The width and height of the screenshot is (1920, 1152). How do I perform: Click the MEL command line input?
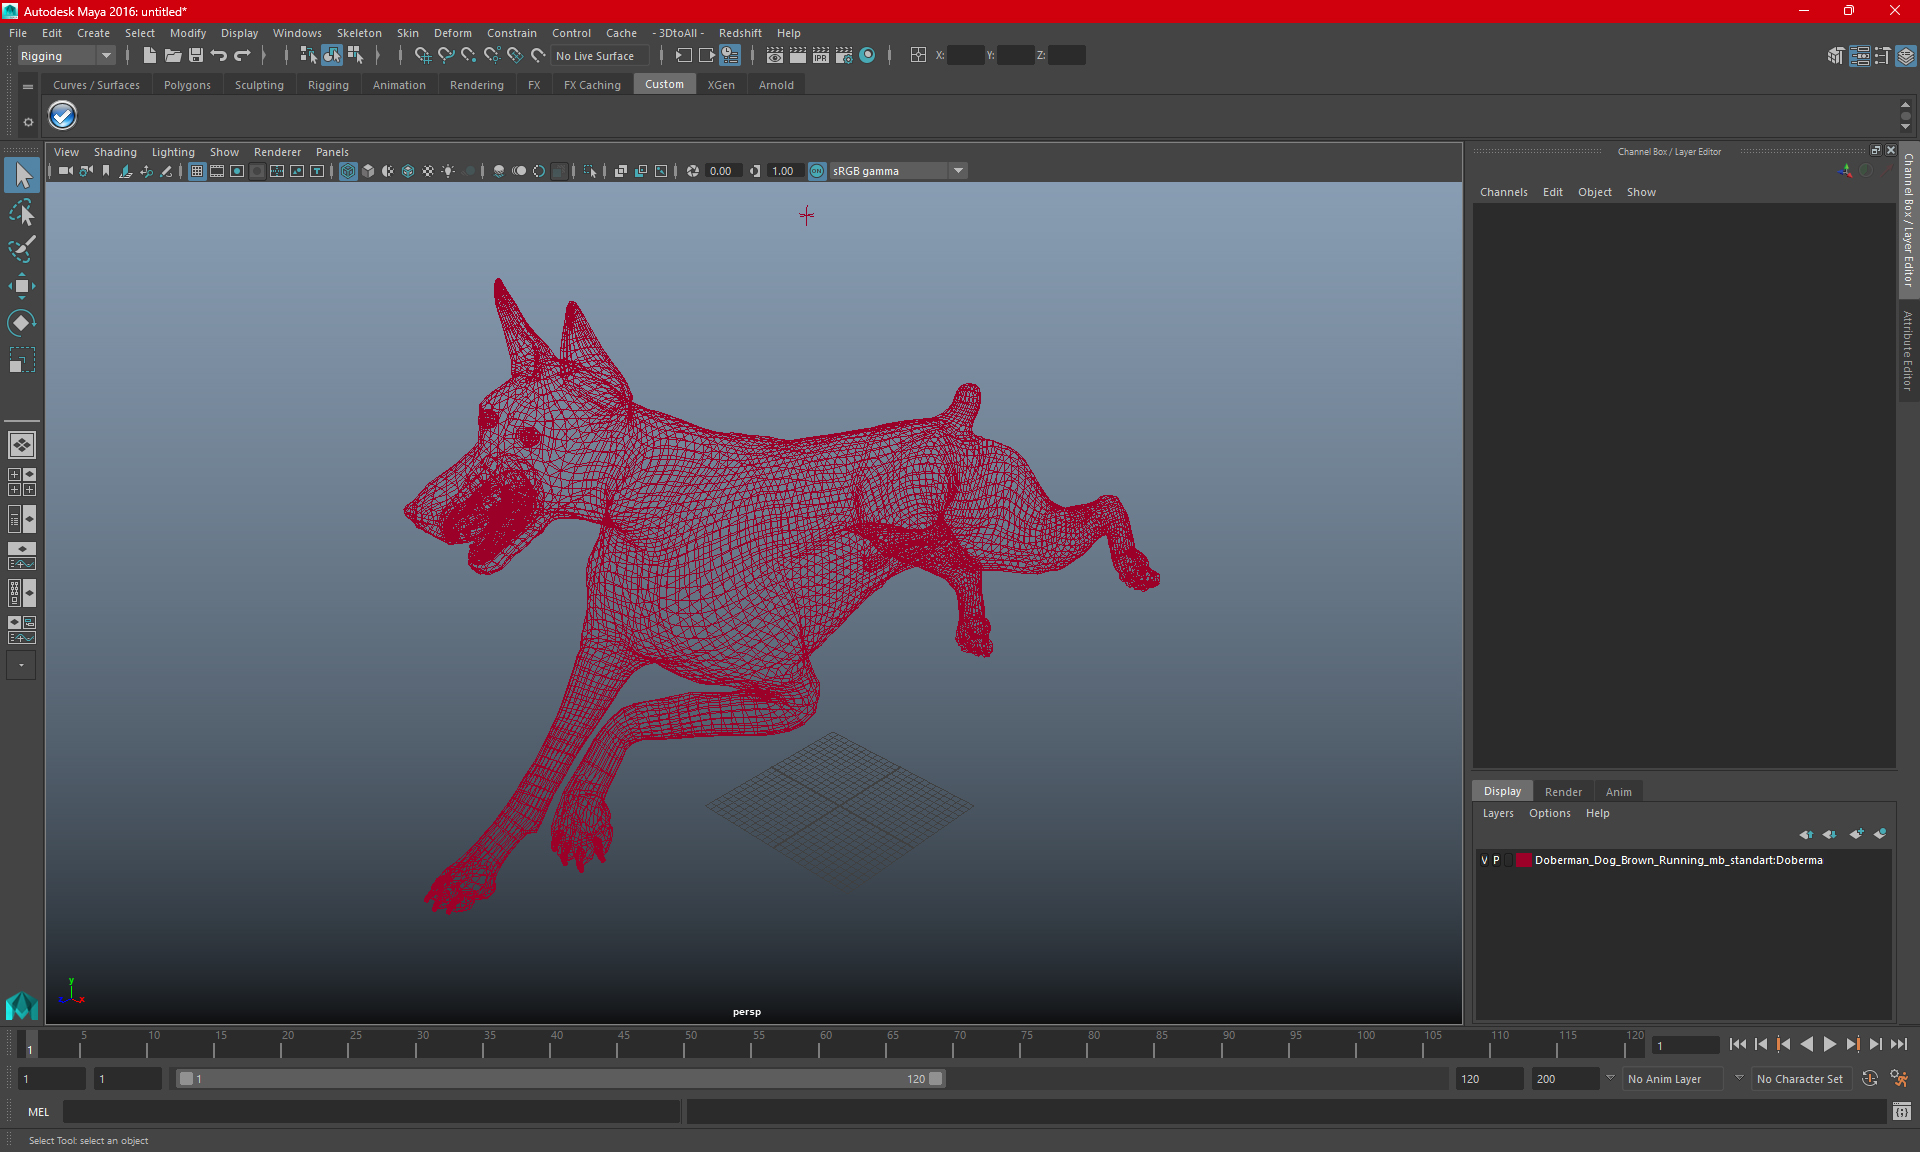pyautogui.click(x=371, y=1112)
